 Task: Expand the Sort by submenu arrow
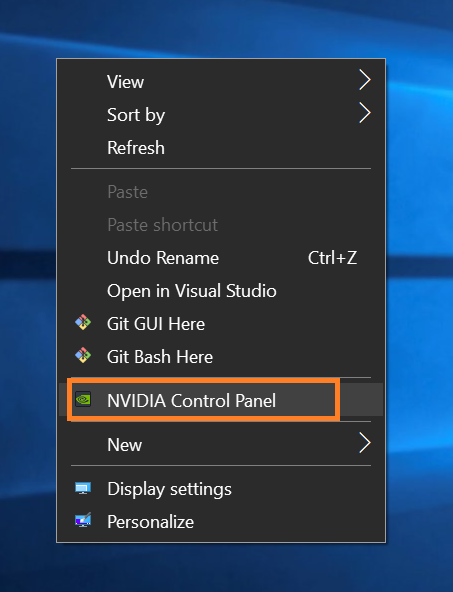(364, 113)
